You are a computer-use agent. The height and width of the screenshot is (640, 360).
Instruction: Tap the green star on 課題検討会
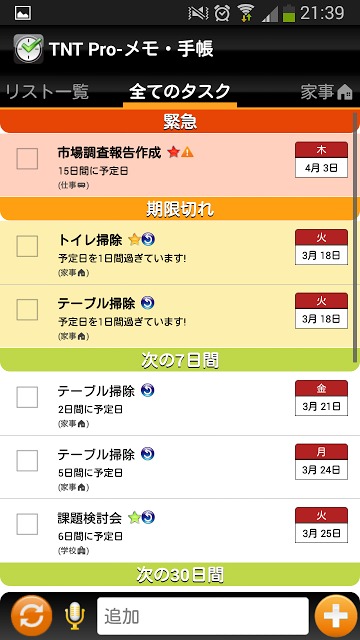click(134, 518)
